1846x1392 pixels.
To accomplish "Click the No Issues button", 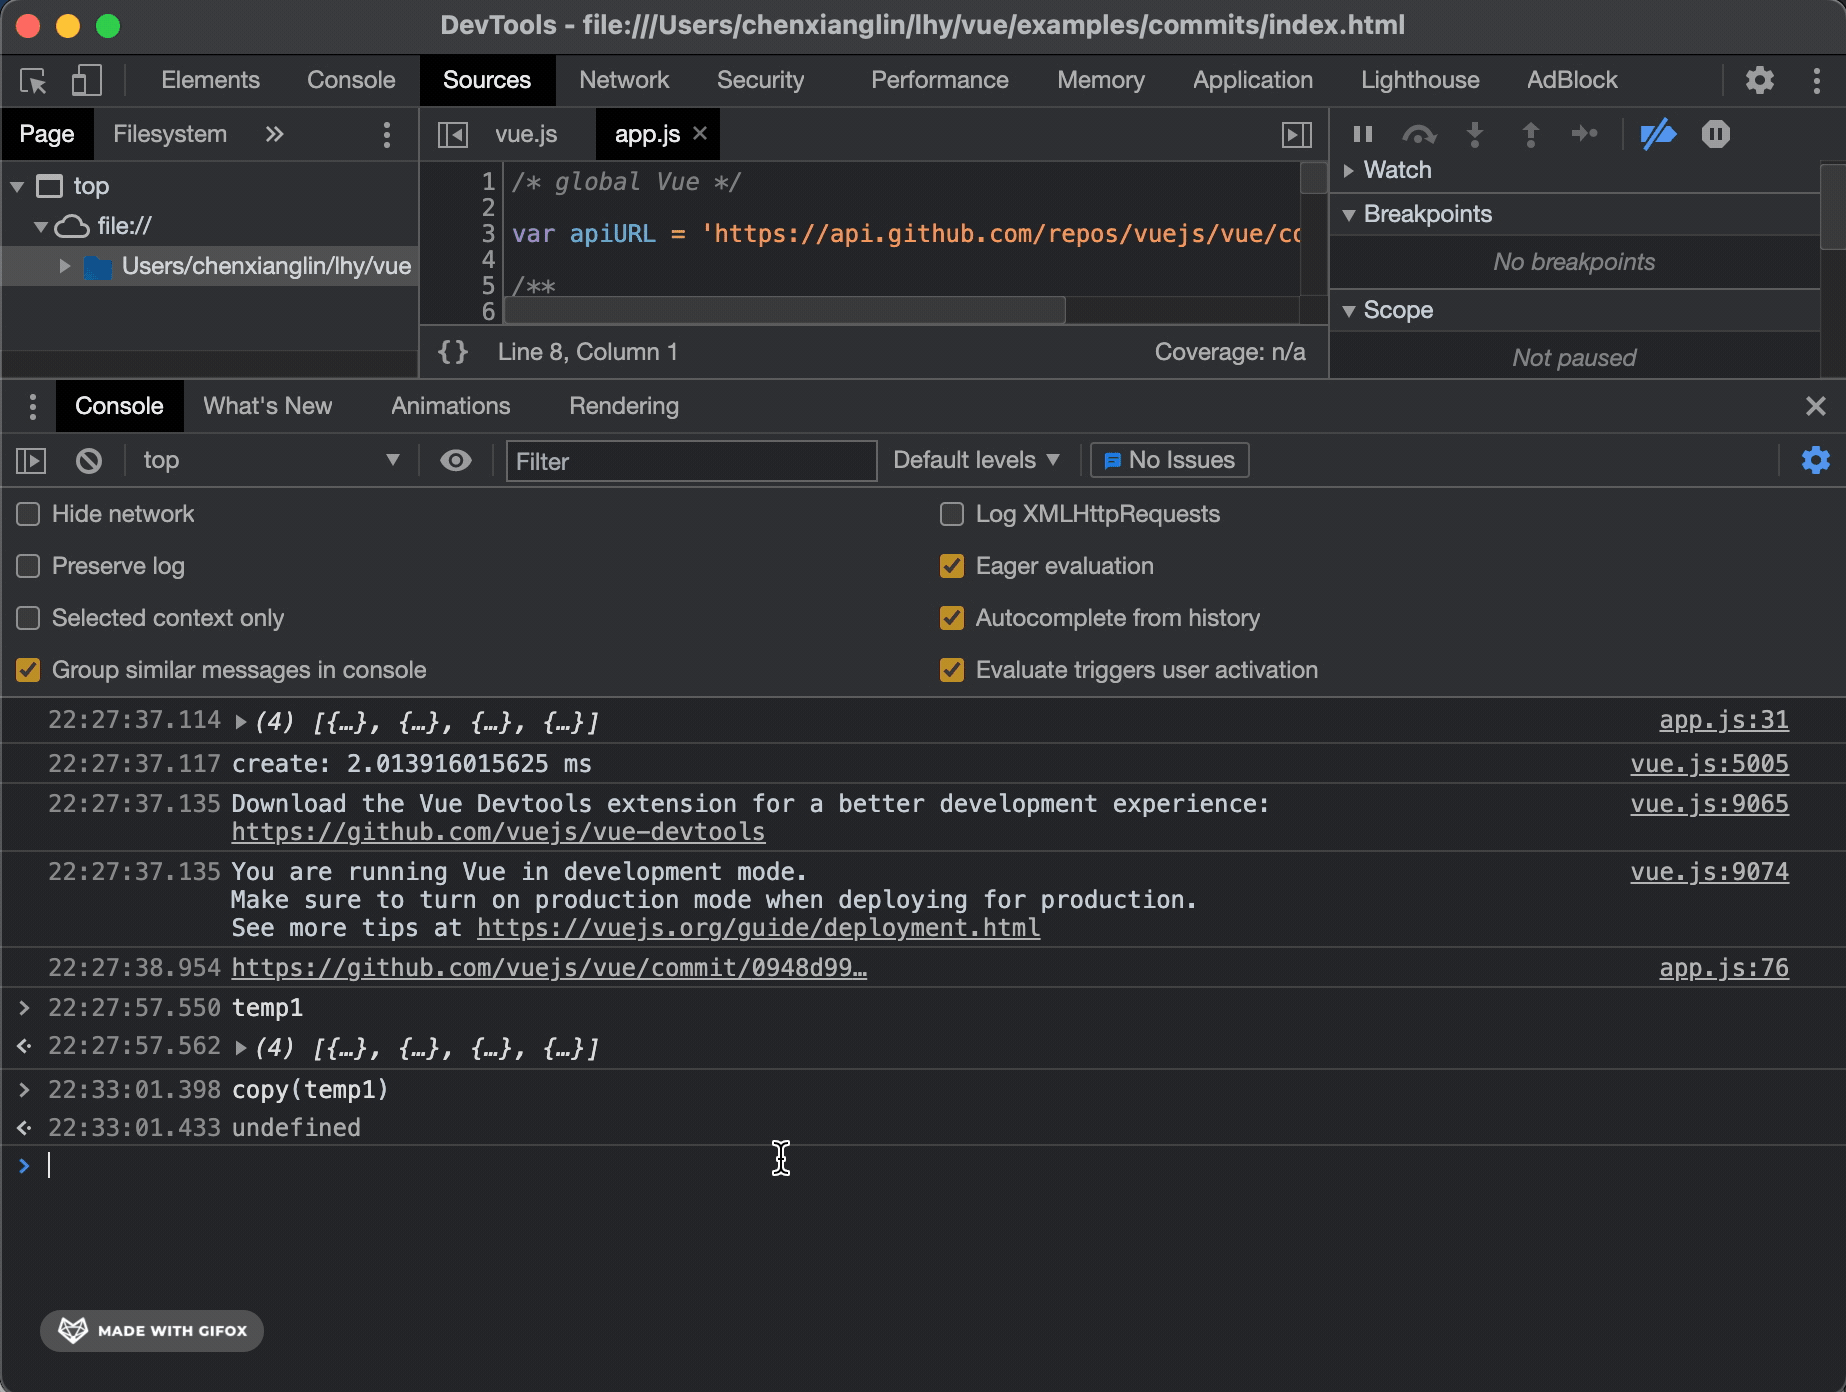I will point(1169,460).
